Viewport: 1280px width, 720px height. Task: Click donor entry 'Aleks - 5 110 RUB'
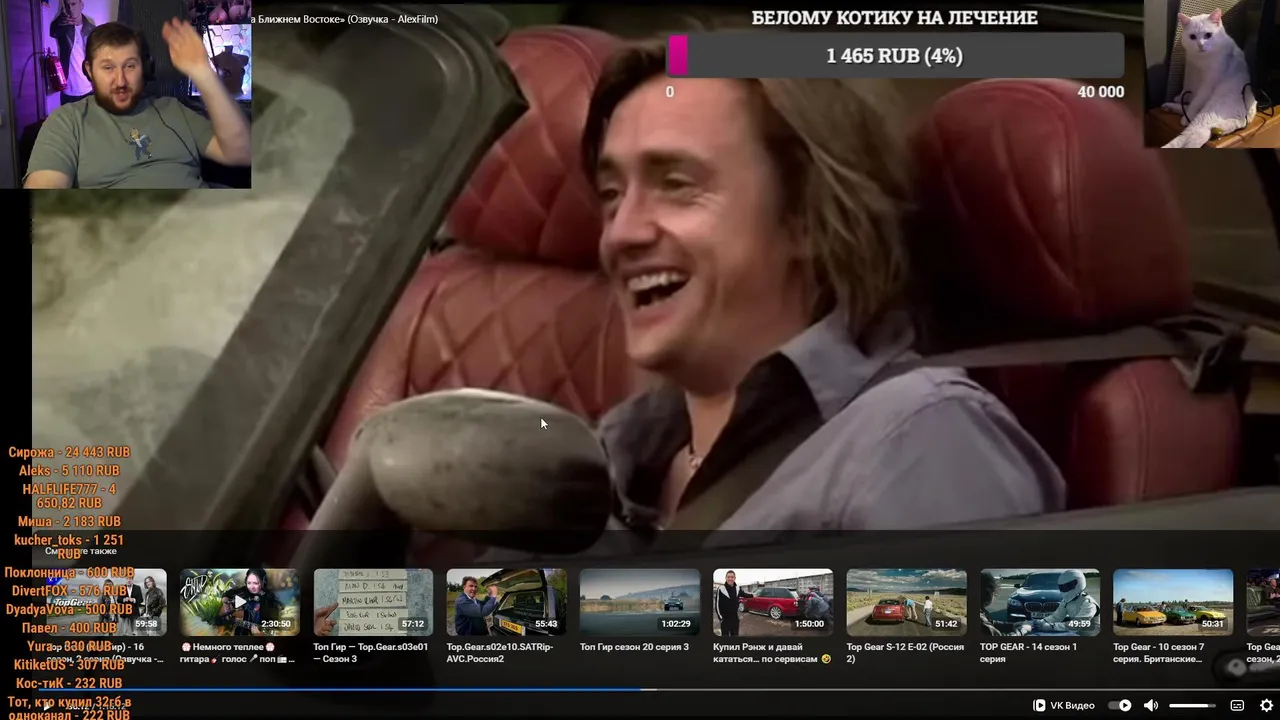(69, 470)
